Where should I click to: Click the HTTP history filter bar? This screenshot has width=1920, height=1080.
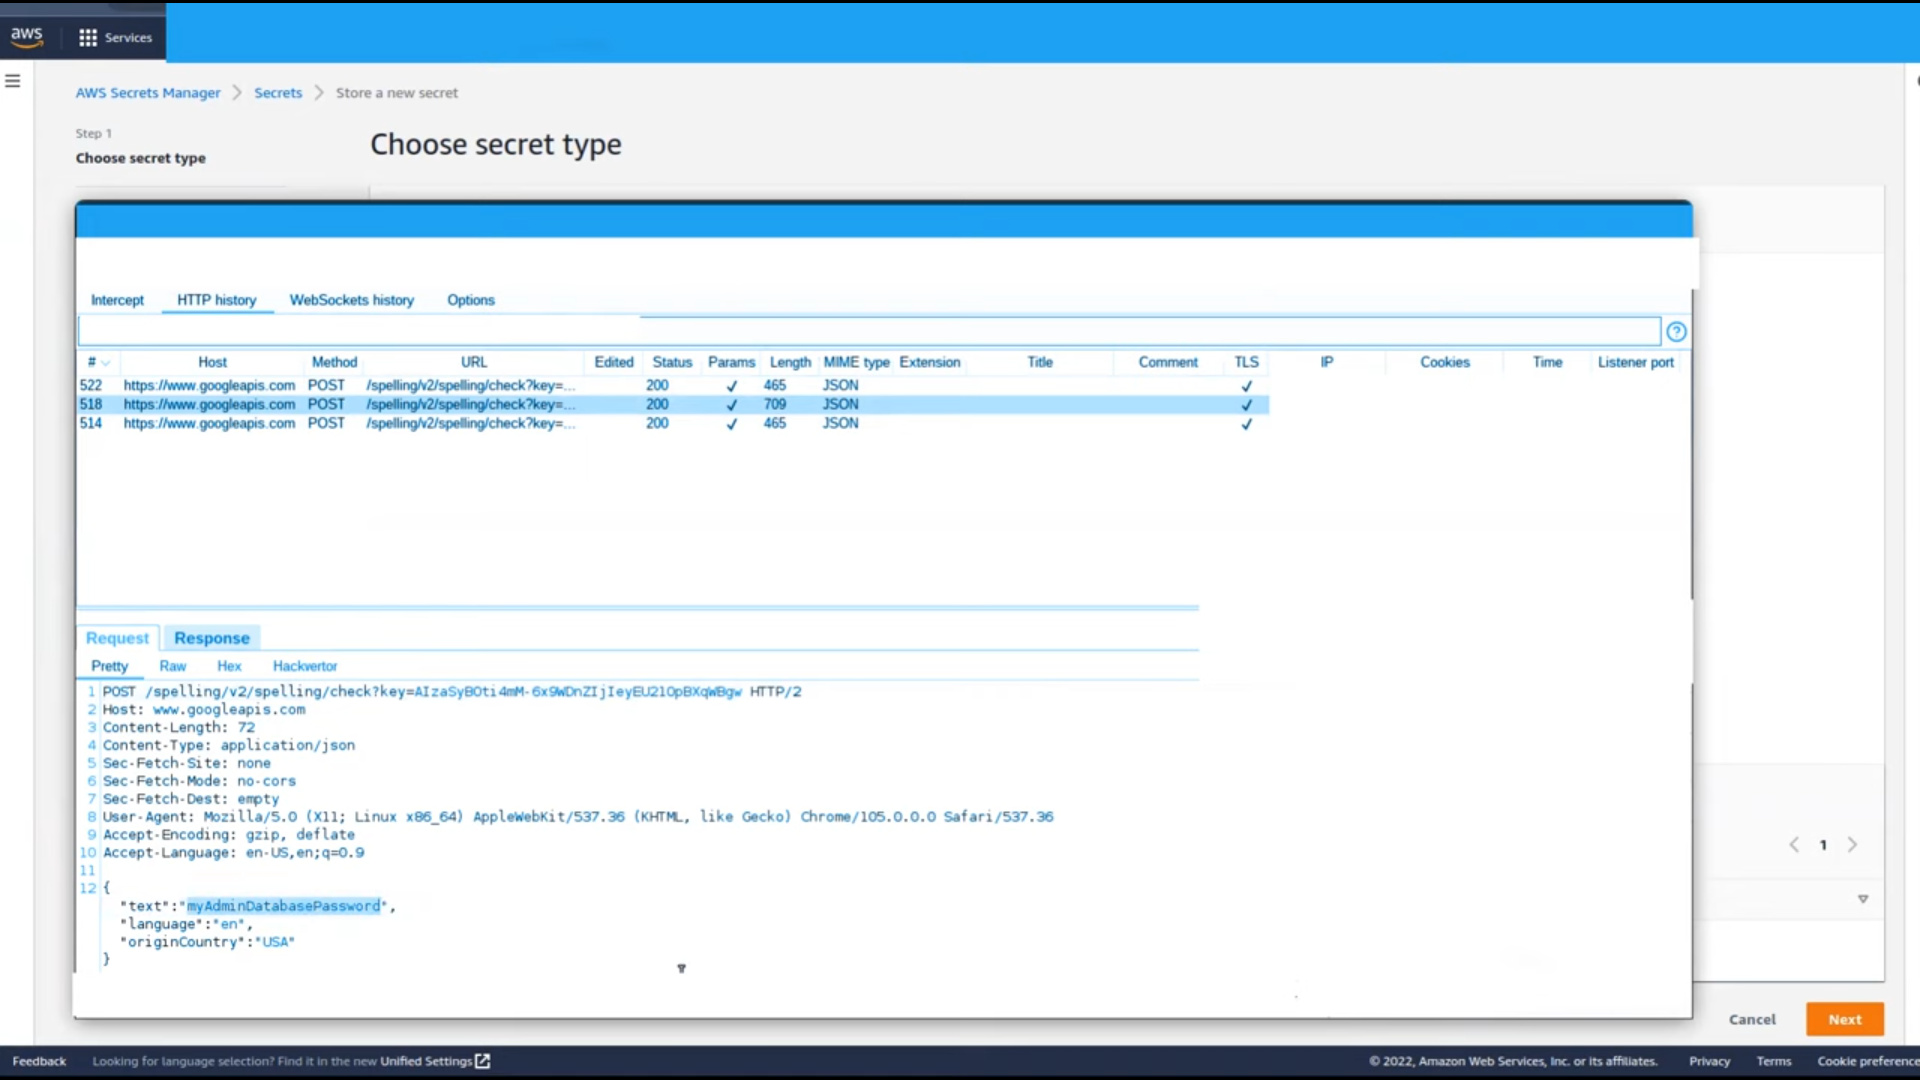click(x=869, y=332)
